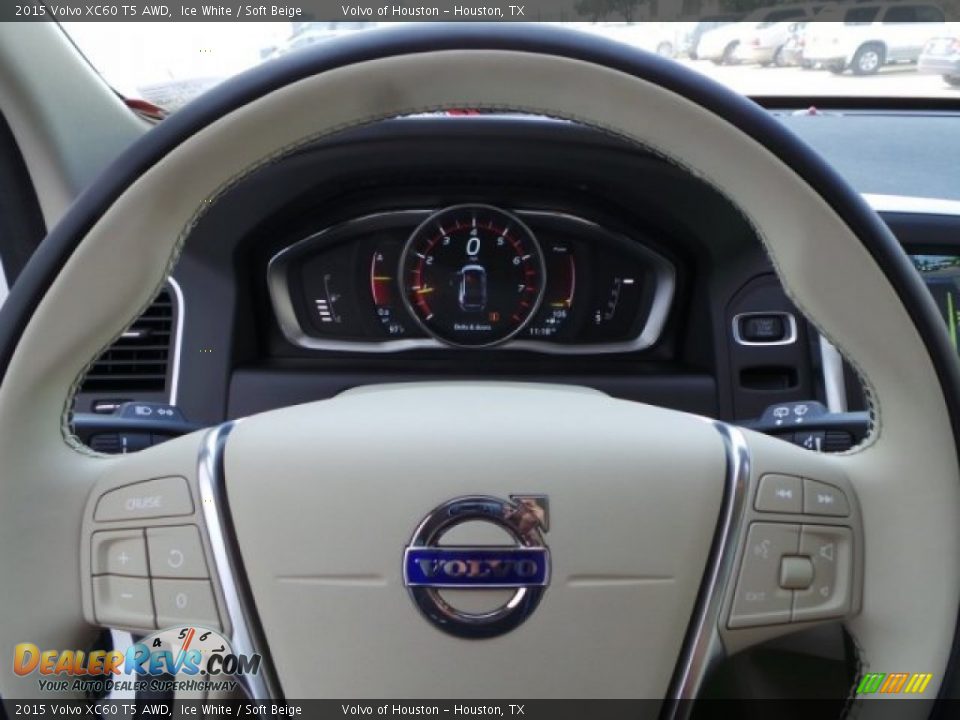960x720 pixels.
Task: Open the menu with the center thumbwheel button
Action: click(796, 570)
